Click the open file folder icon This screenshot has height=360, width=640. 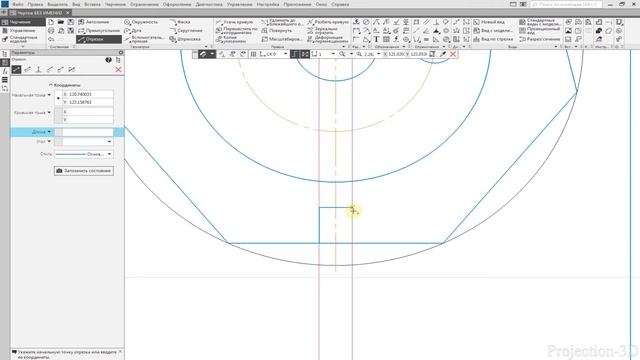coord(61,22)
